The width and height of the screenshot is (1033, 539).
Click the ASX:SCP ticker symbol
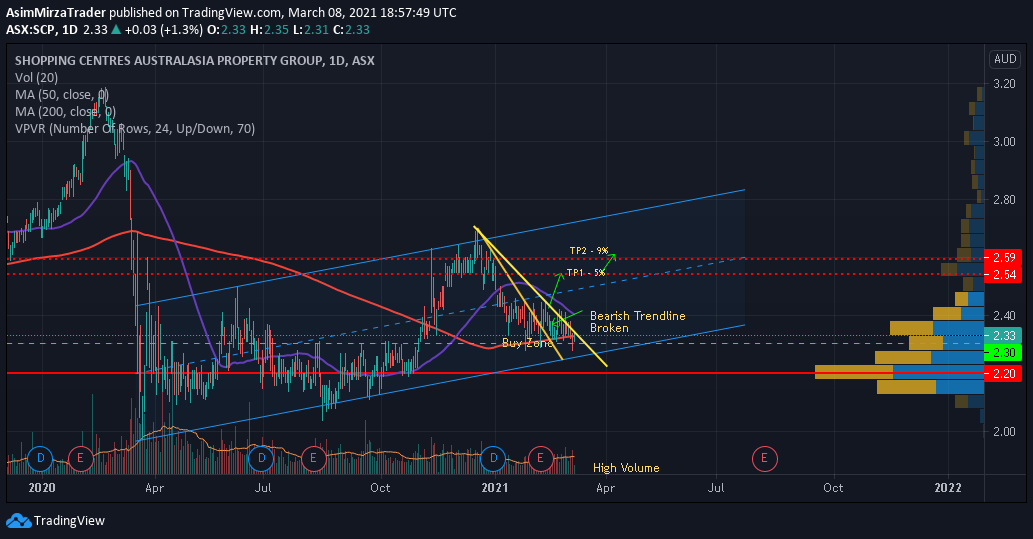click(31, 30)
